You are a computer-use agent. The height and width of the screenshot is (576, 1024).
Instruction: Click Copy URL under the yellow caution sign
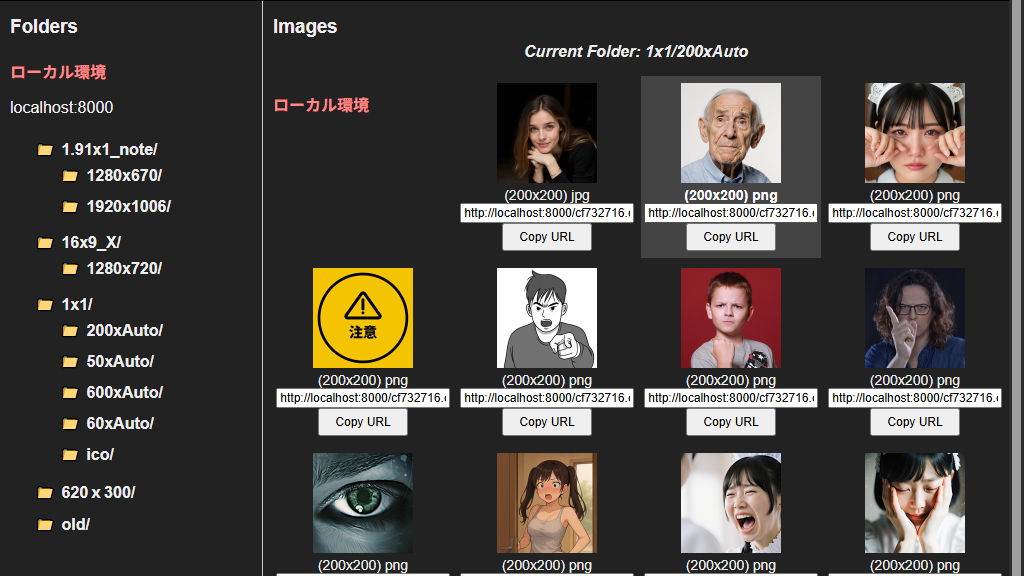pyautogui.click(x=363, y=422)
